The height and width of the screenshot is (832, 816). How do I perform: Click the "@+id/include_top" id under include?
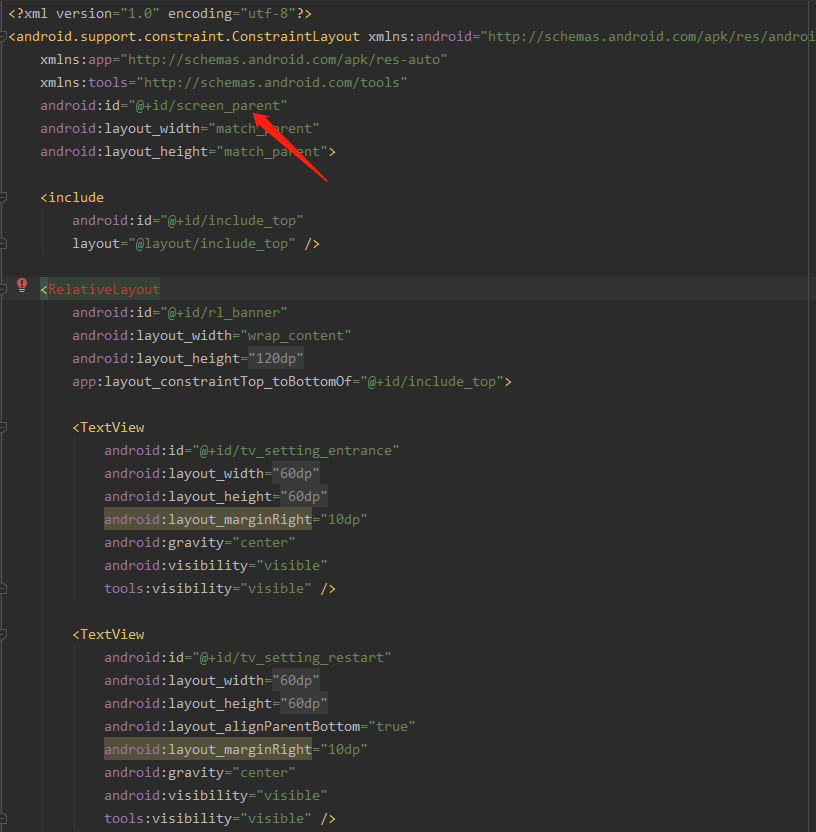tap(232, 220)
